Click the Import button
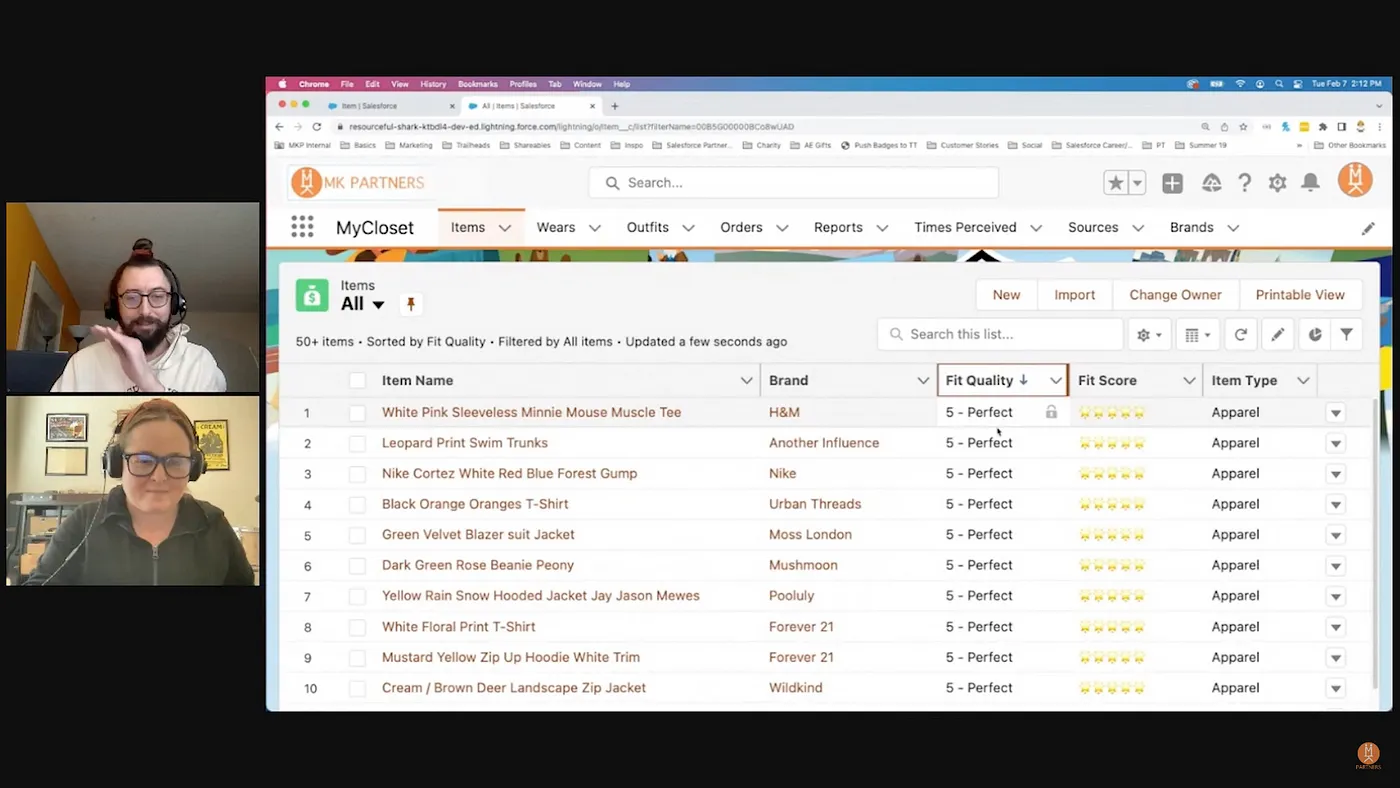The width and height of the screenshot is (1400, 788). (1074, 295)
